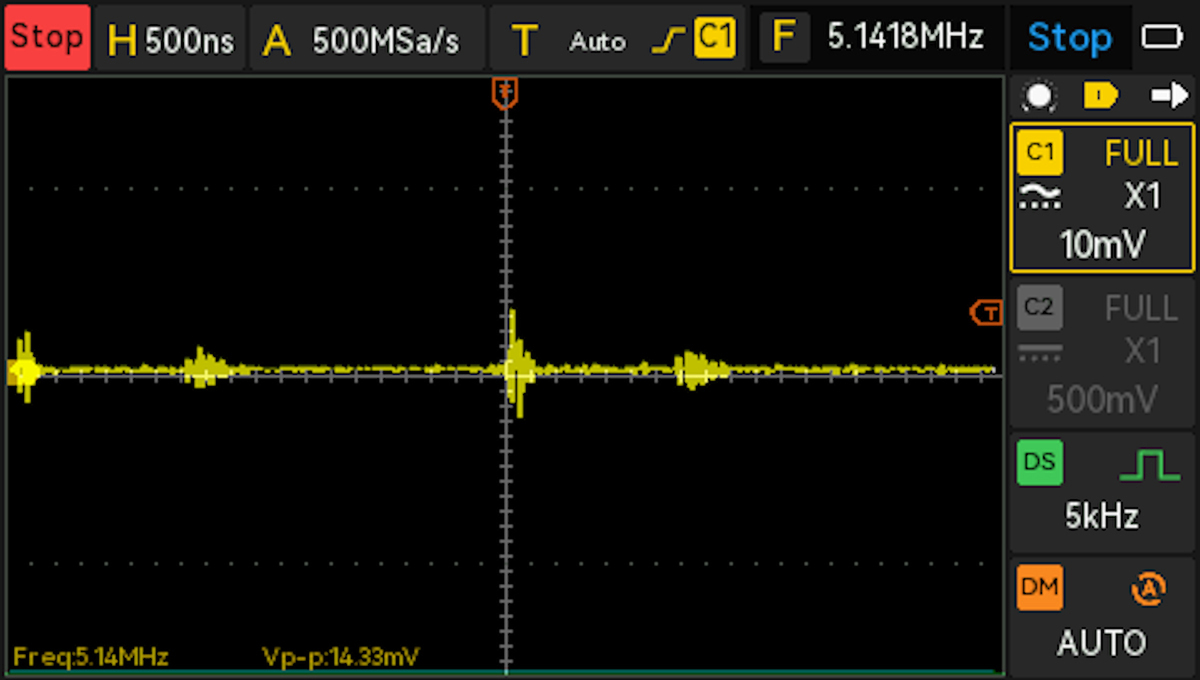Toggle channel C1 via its yellow badge
This screenshot has width=1200, height=680.
point(1040,153)
